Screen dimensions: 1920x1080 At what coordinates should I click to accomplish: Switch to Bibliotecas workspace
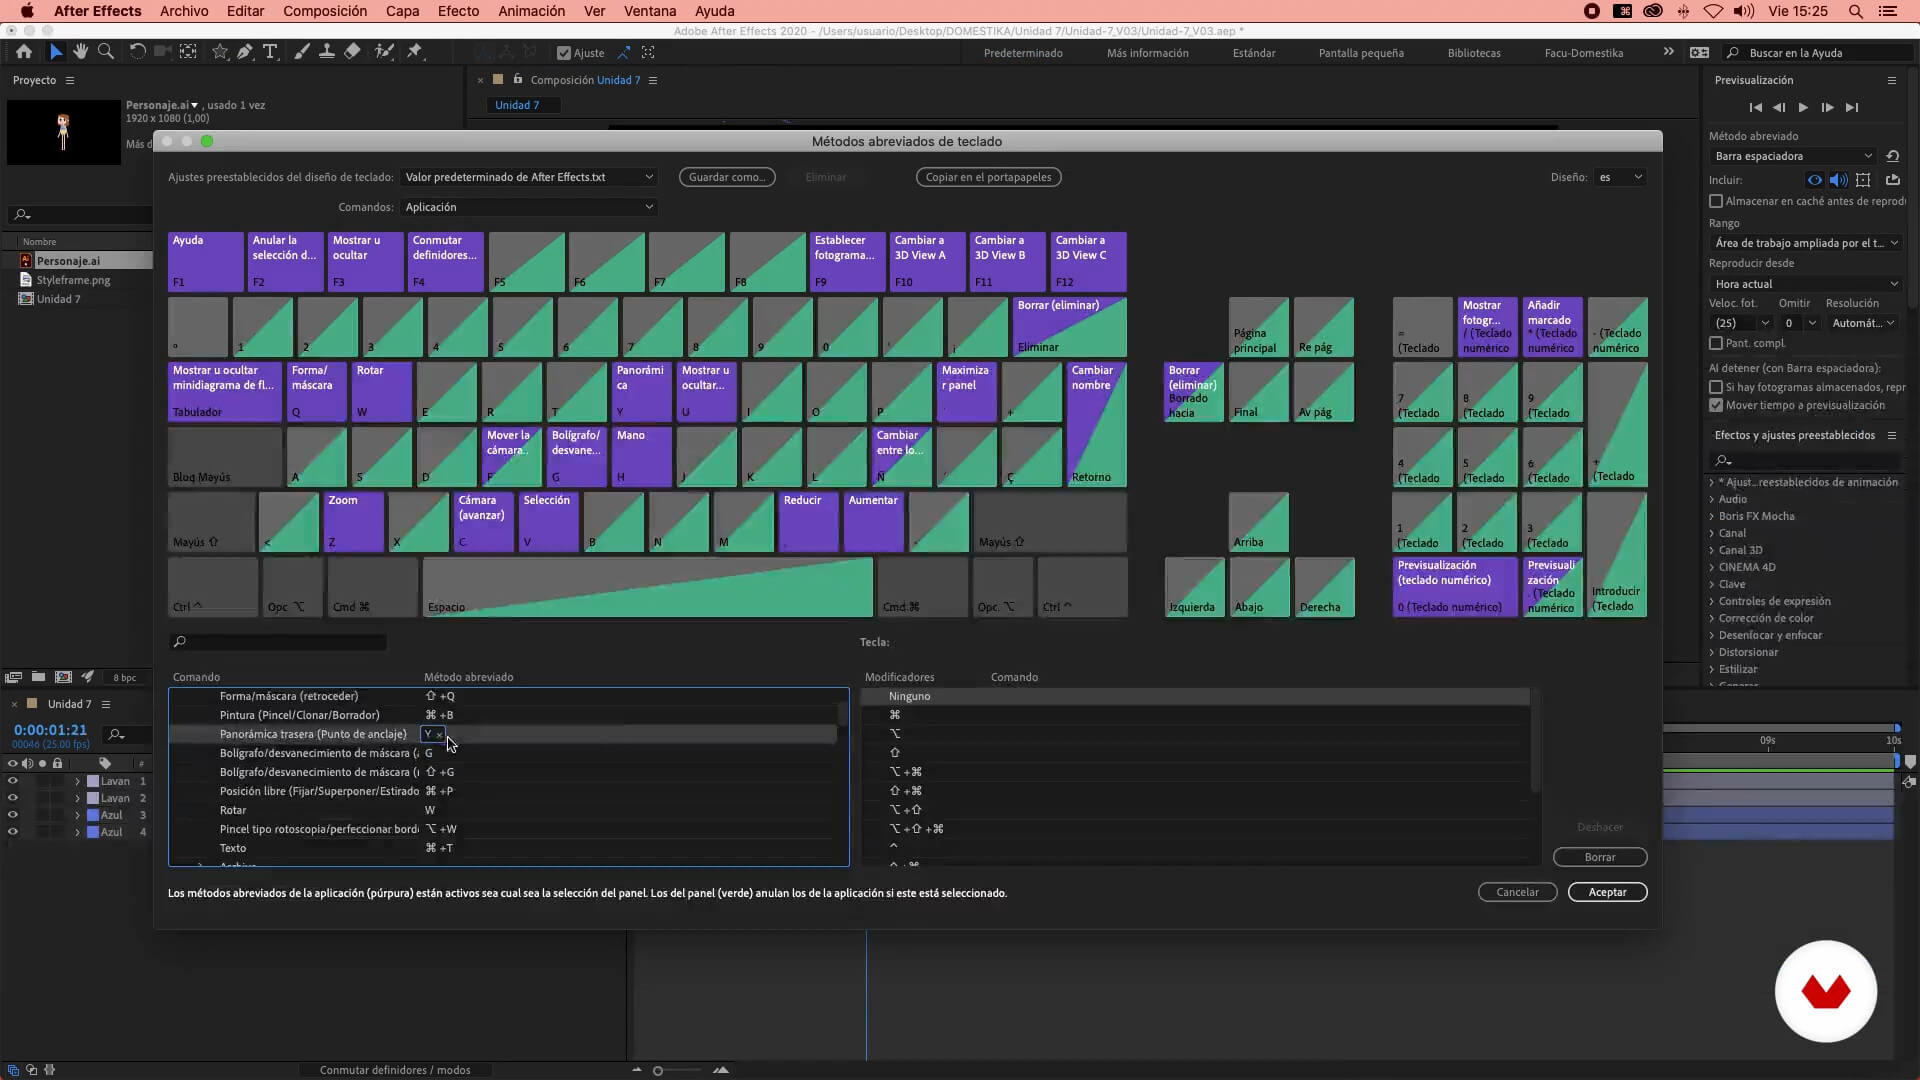[1474, 53]
